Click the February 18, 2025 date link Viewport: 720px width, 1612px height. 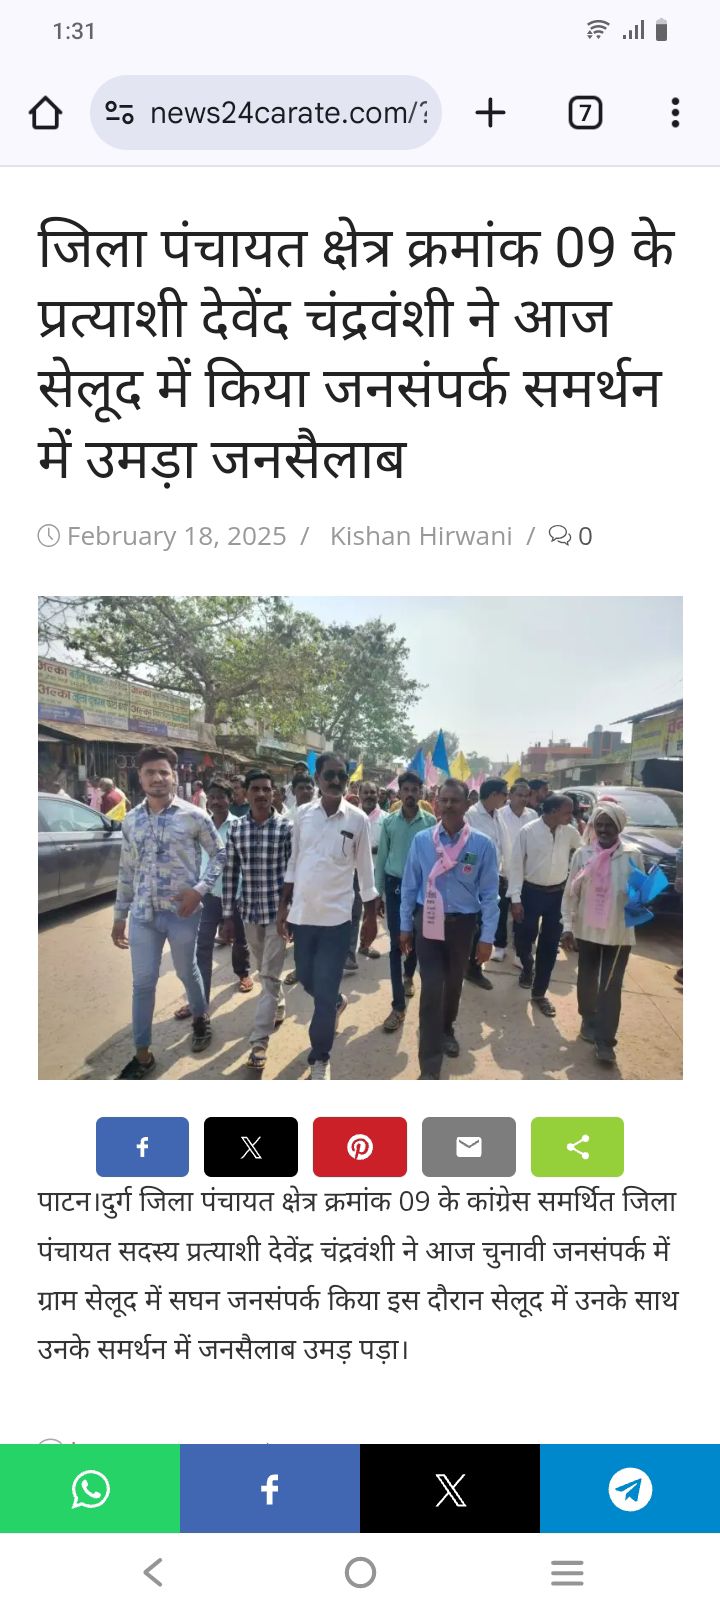[x=176, y=536]
